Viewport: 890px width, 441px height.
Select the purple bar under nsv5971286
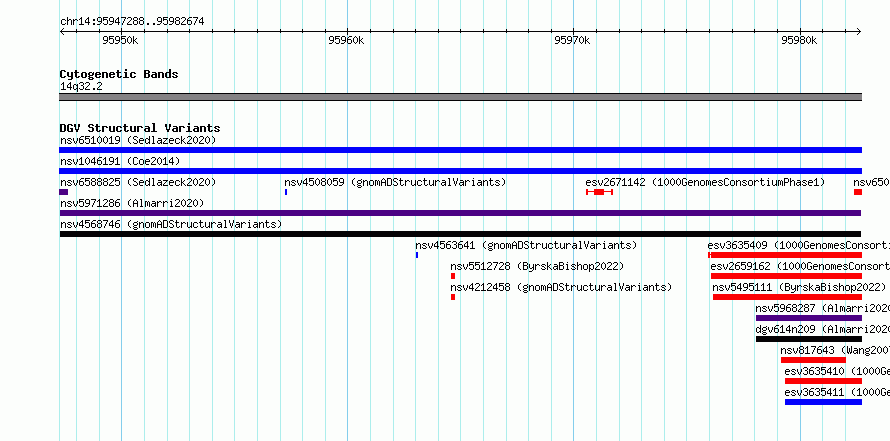click(460, 213)
